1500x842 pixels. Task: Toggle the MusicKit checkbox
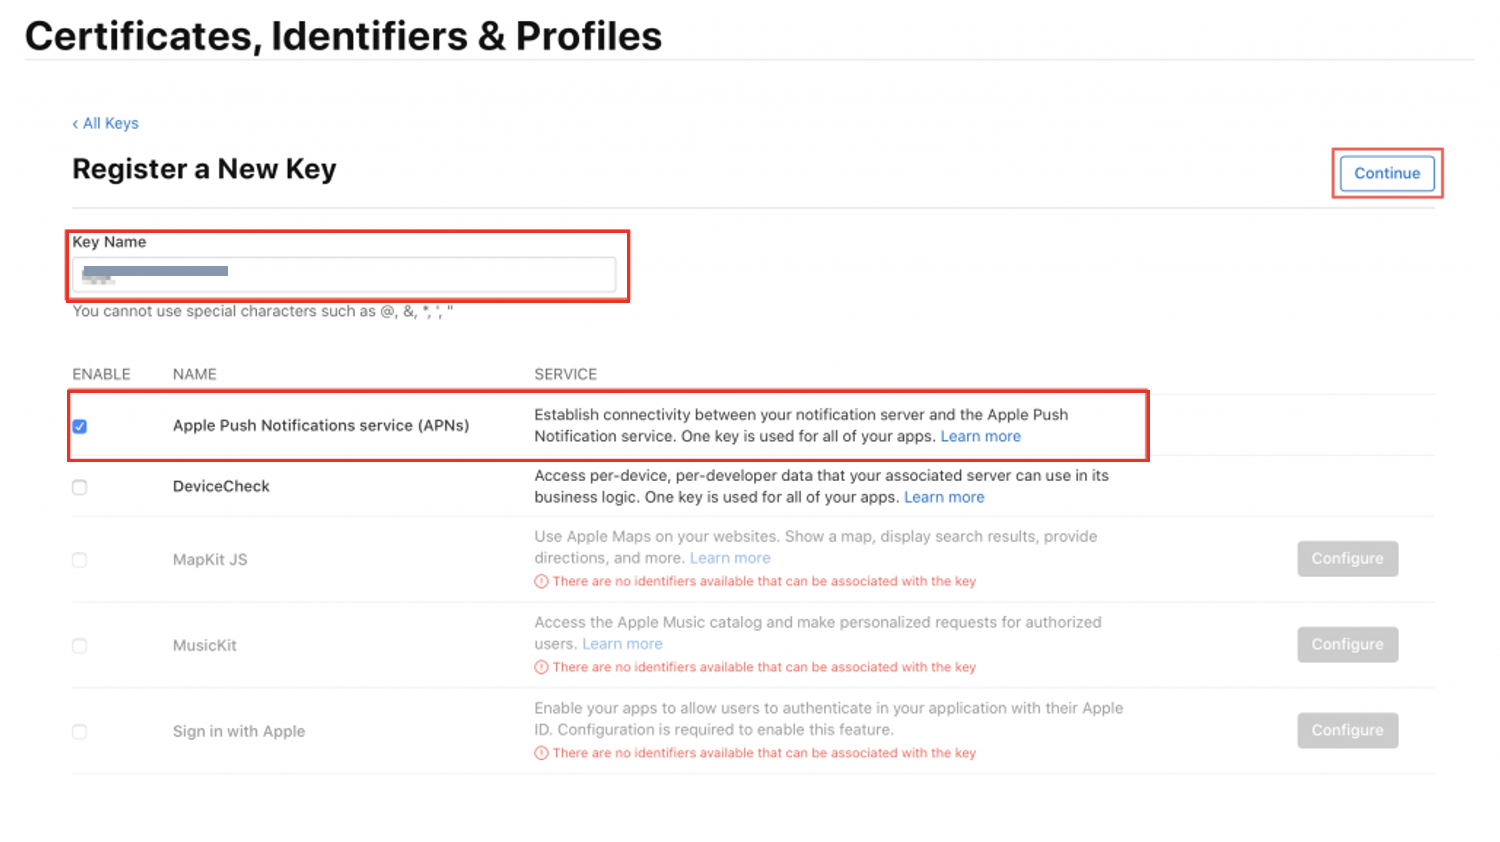pyautogui.click(x=80, y=646)
